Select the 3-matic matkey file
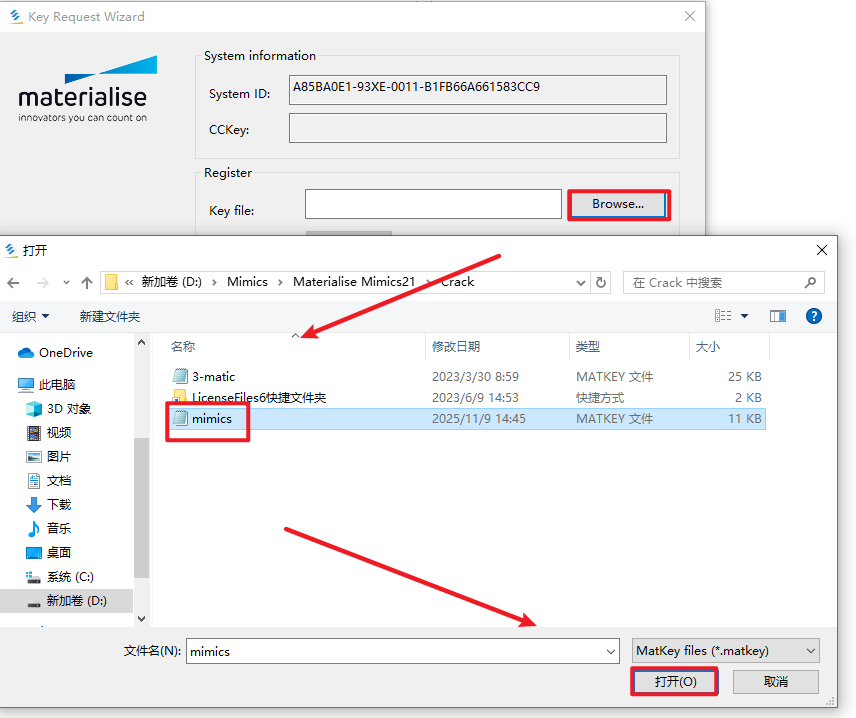This screenshot has height=718, width=856. click(213, 377)
